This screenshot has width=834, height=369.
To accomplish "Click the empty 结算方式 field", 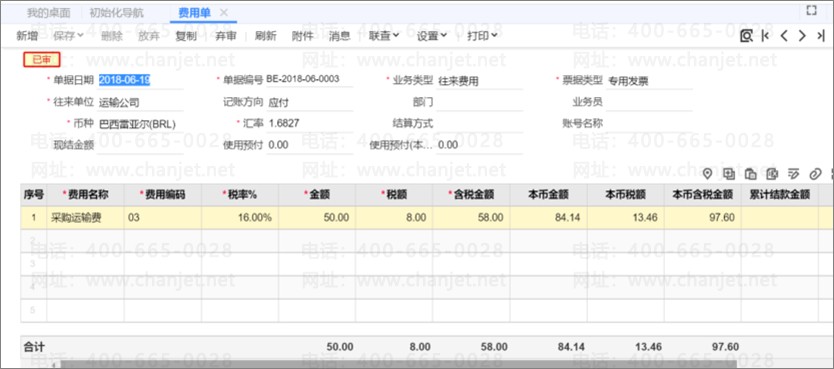I will pos(479,123).
